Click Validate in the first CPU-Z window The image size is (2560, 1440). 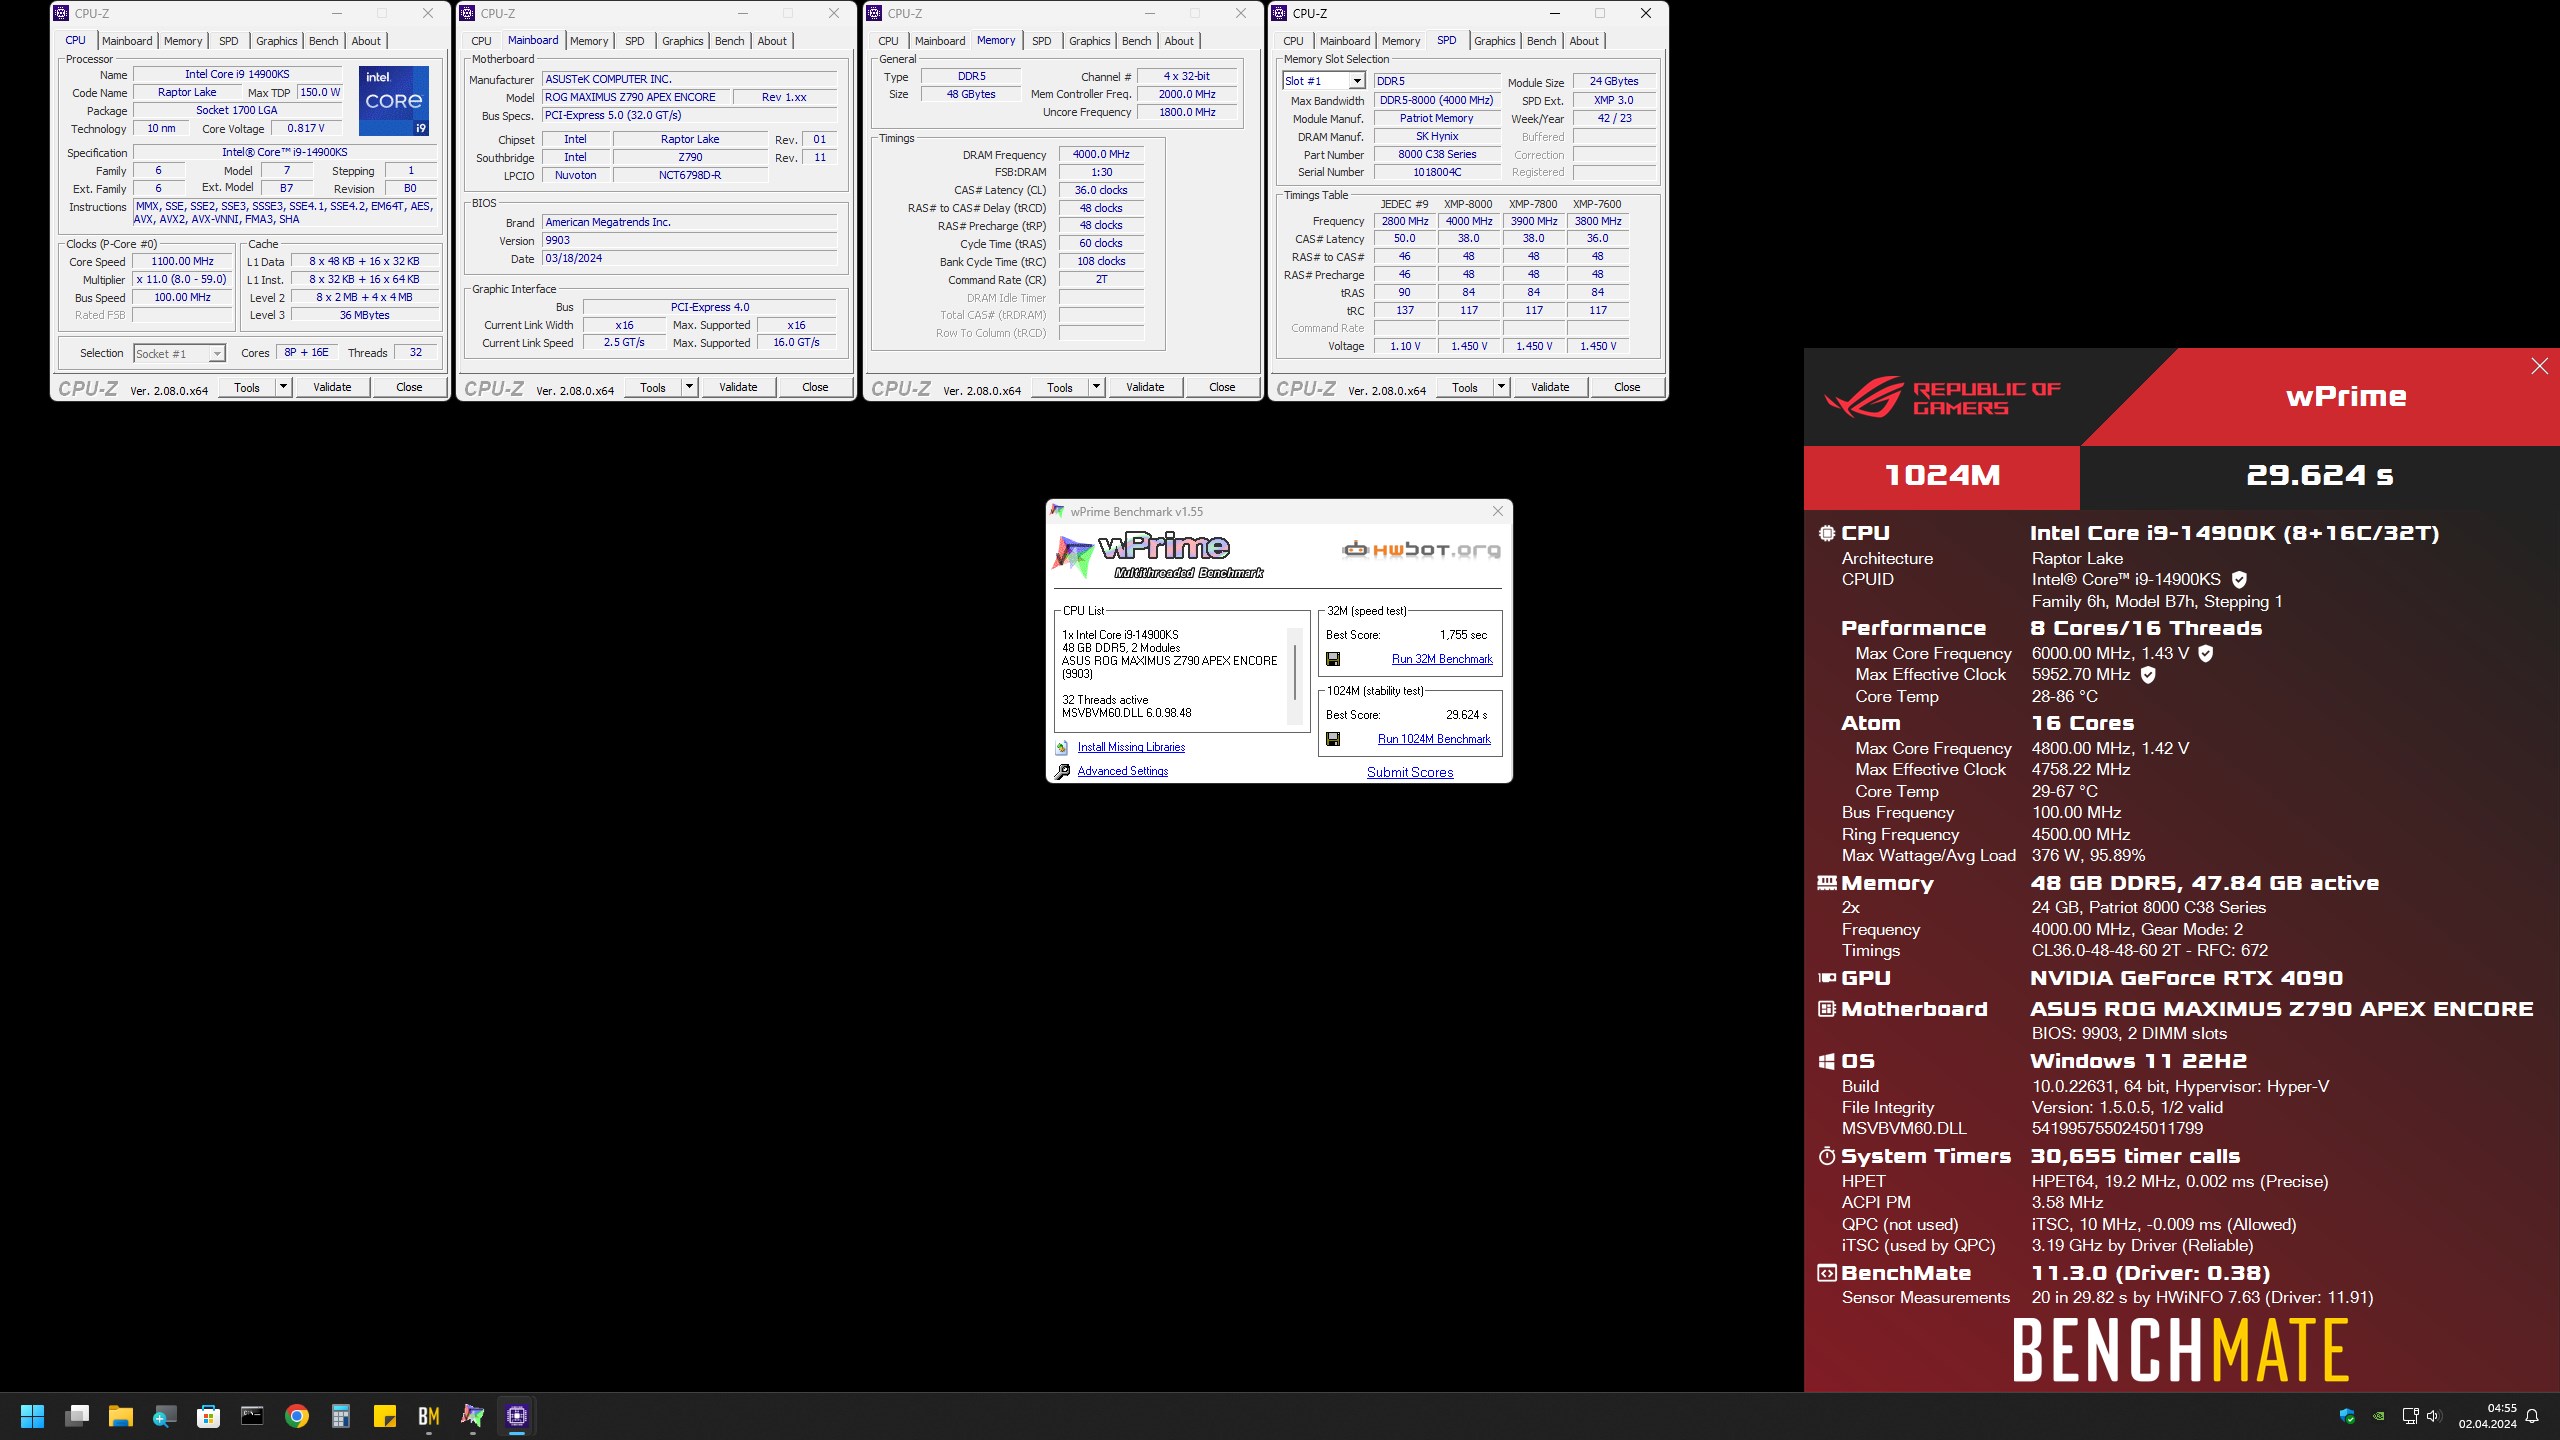(x=332, y=387)
